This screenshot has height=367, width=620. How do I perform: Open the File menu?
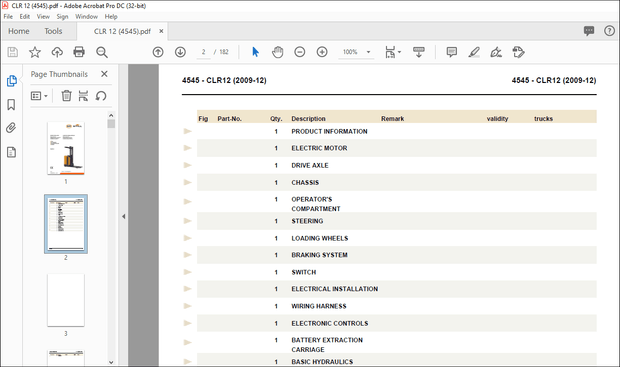point(8,17)
